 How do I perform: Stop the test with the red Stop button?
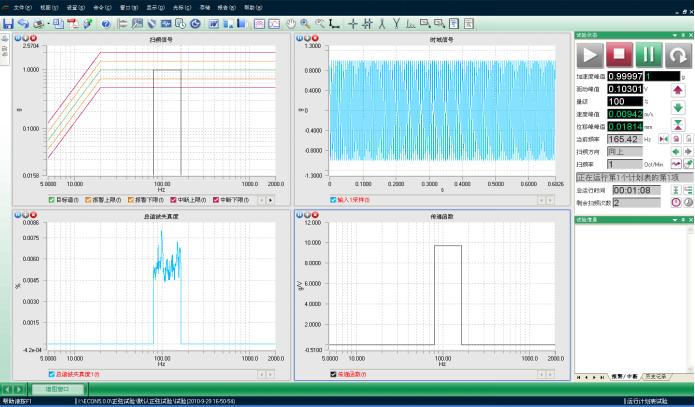click(x=619, y=55)
